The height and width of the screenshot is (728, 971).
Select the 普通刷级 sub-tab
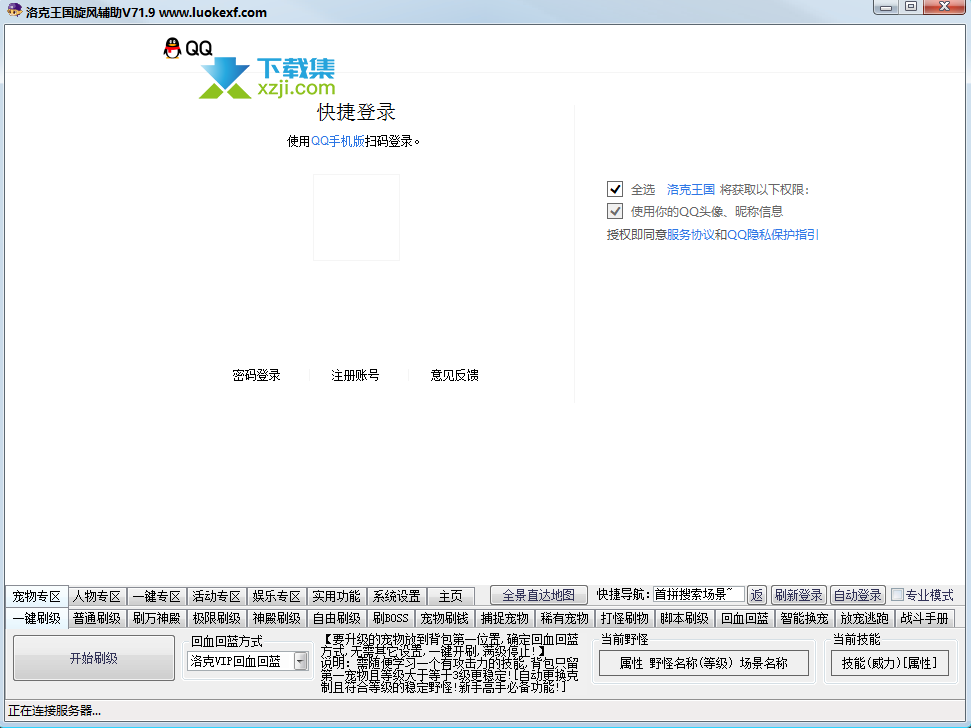point(97,618)
